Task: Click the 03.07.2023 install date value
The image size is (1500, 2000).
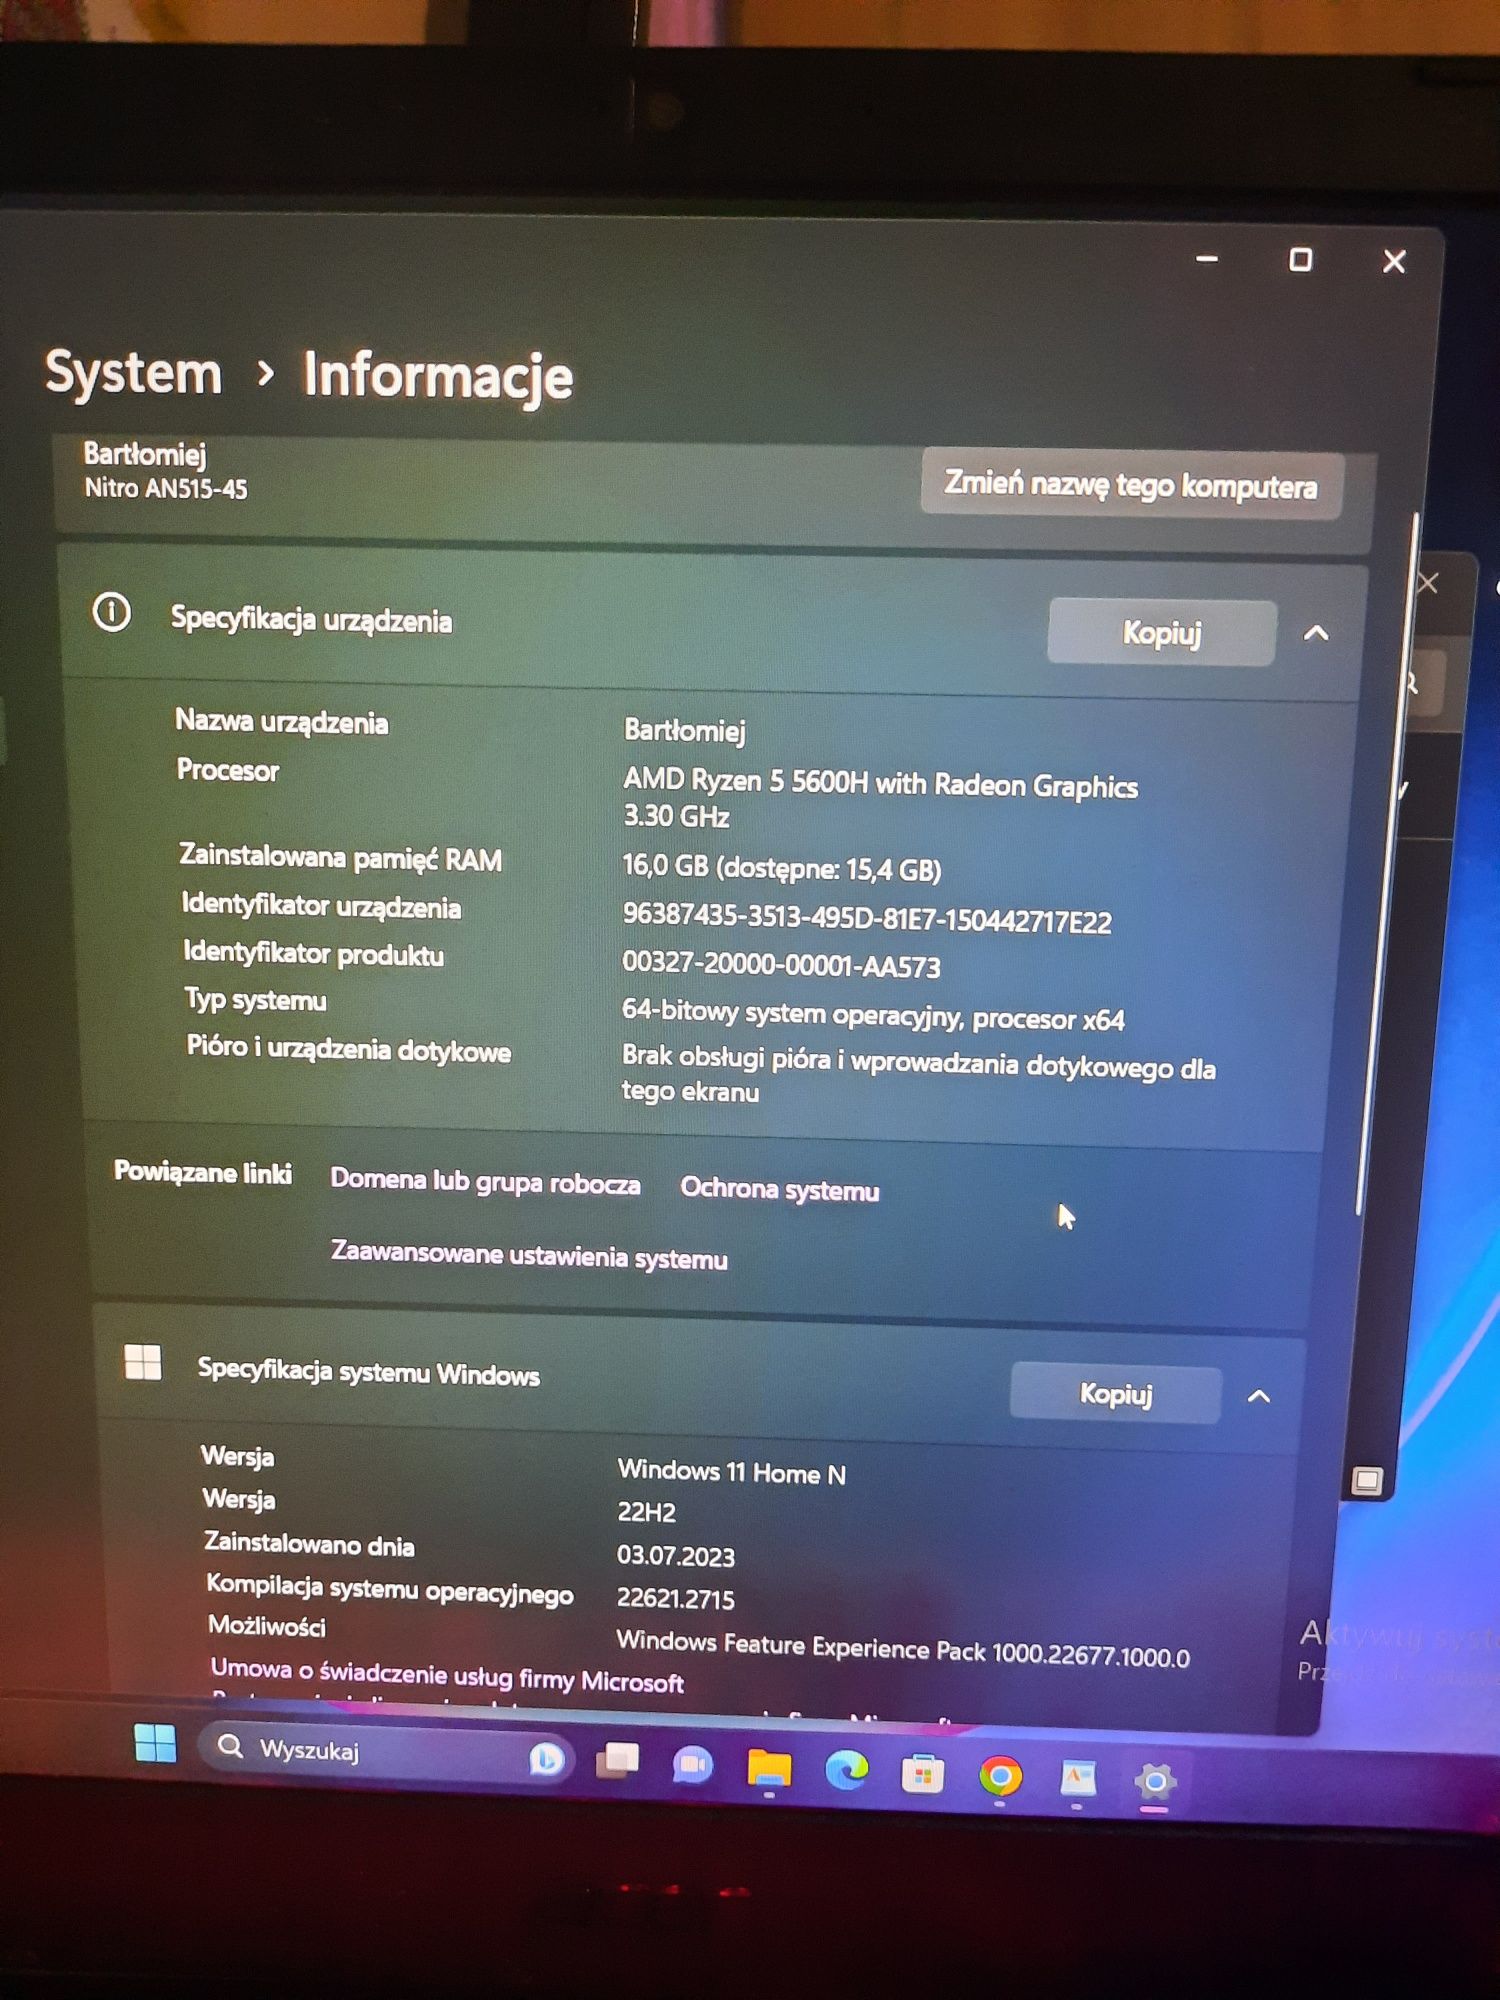Action: tap(676, 1555)
